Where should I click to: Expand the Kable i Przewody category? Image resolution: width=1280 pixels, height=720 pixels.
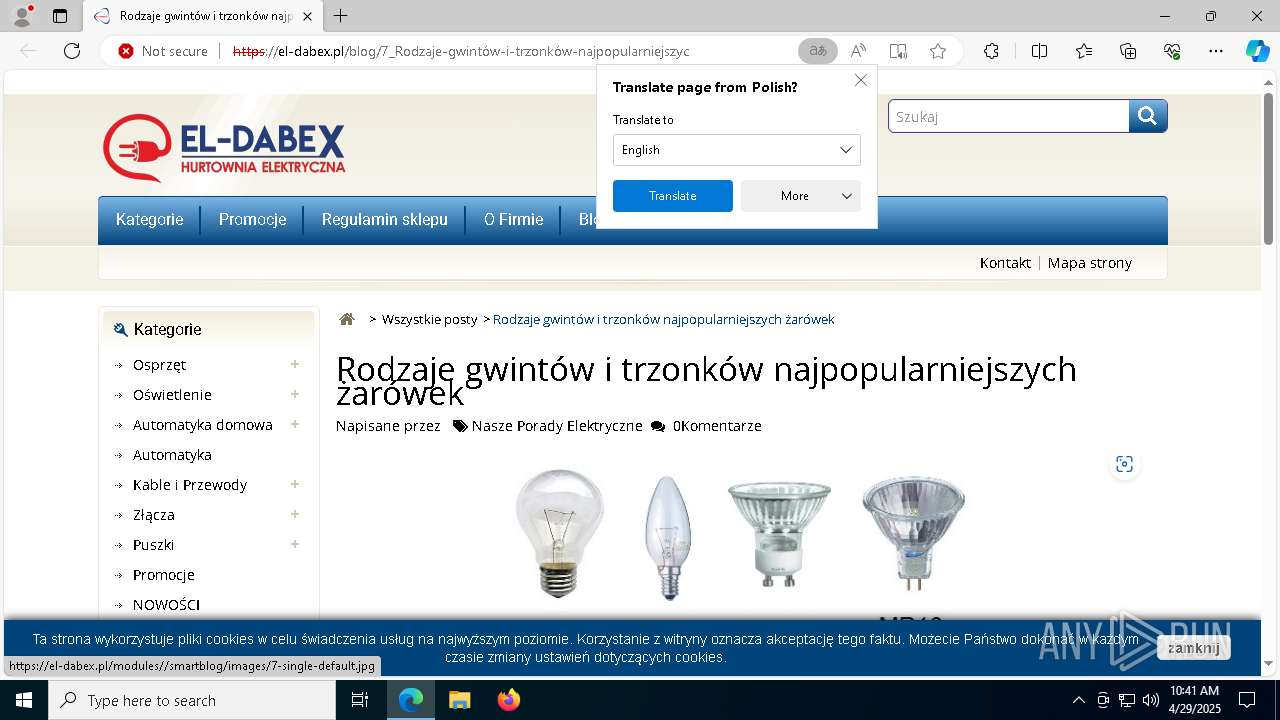[295, 485]
